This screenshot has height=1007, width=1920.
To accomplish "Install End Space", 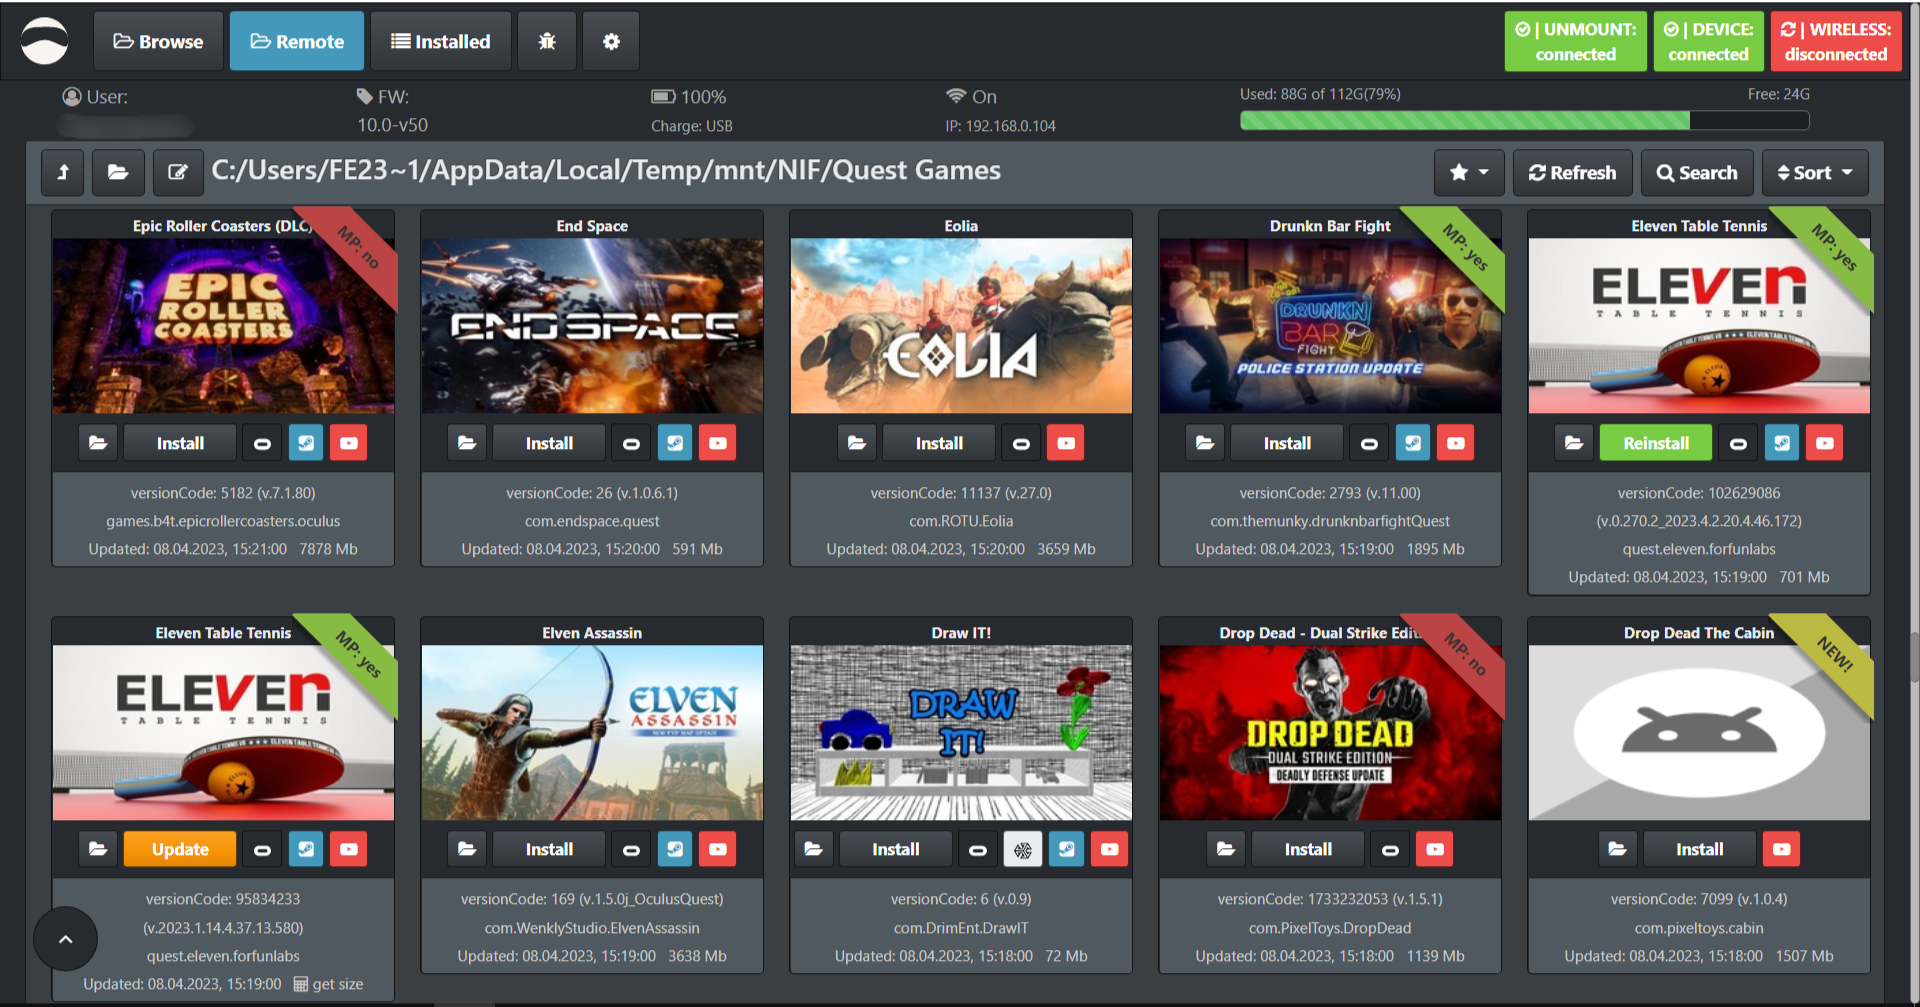I will 549,443.
